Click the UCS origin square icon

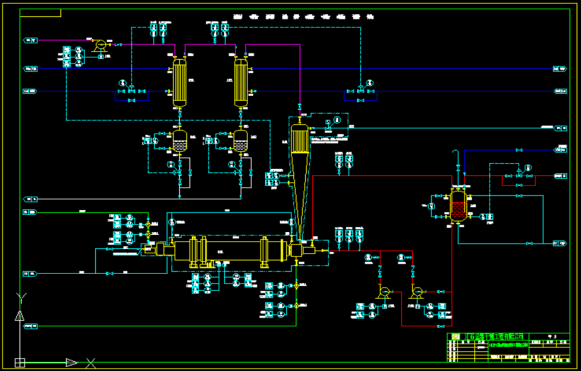click(x=20, y=362)
